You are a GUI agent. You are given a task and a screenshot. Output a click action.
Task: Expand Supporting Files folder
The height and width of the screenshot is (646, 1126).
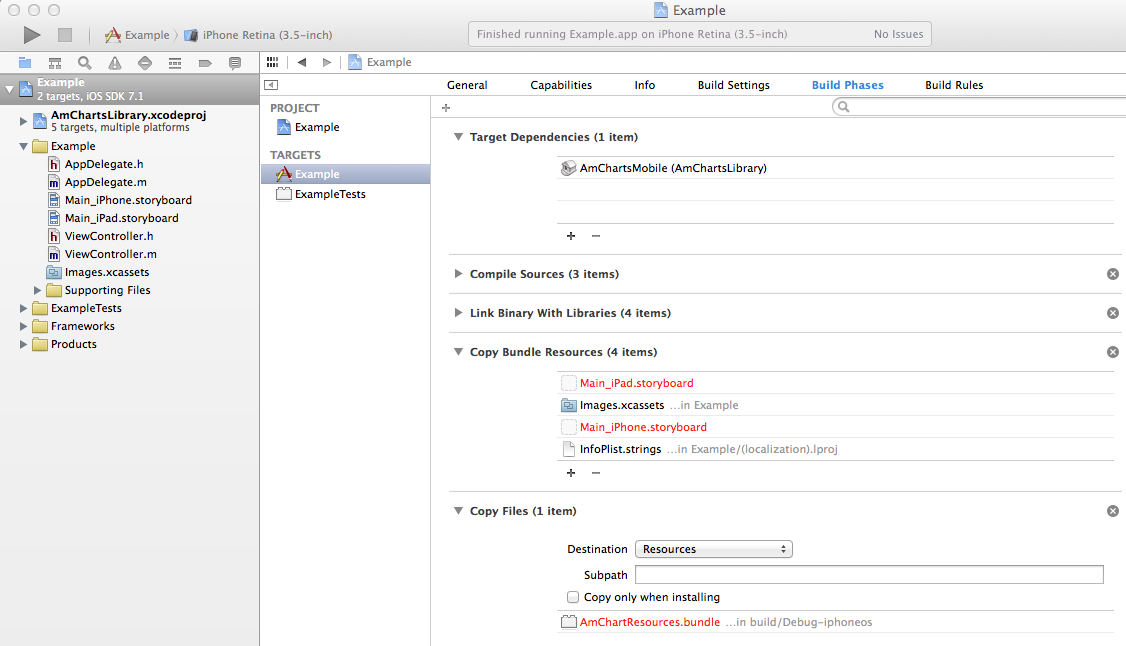[x=37, y=291]
